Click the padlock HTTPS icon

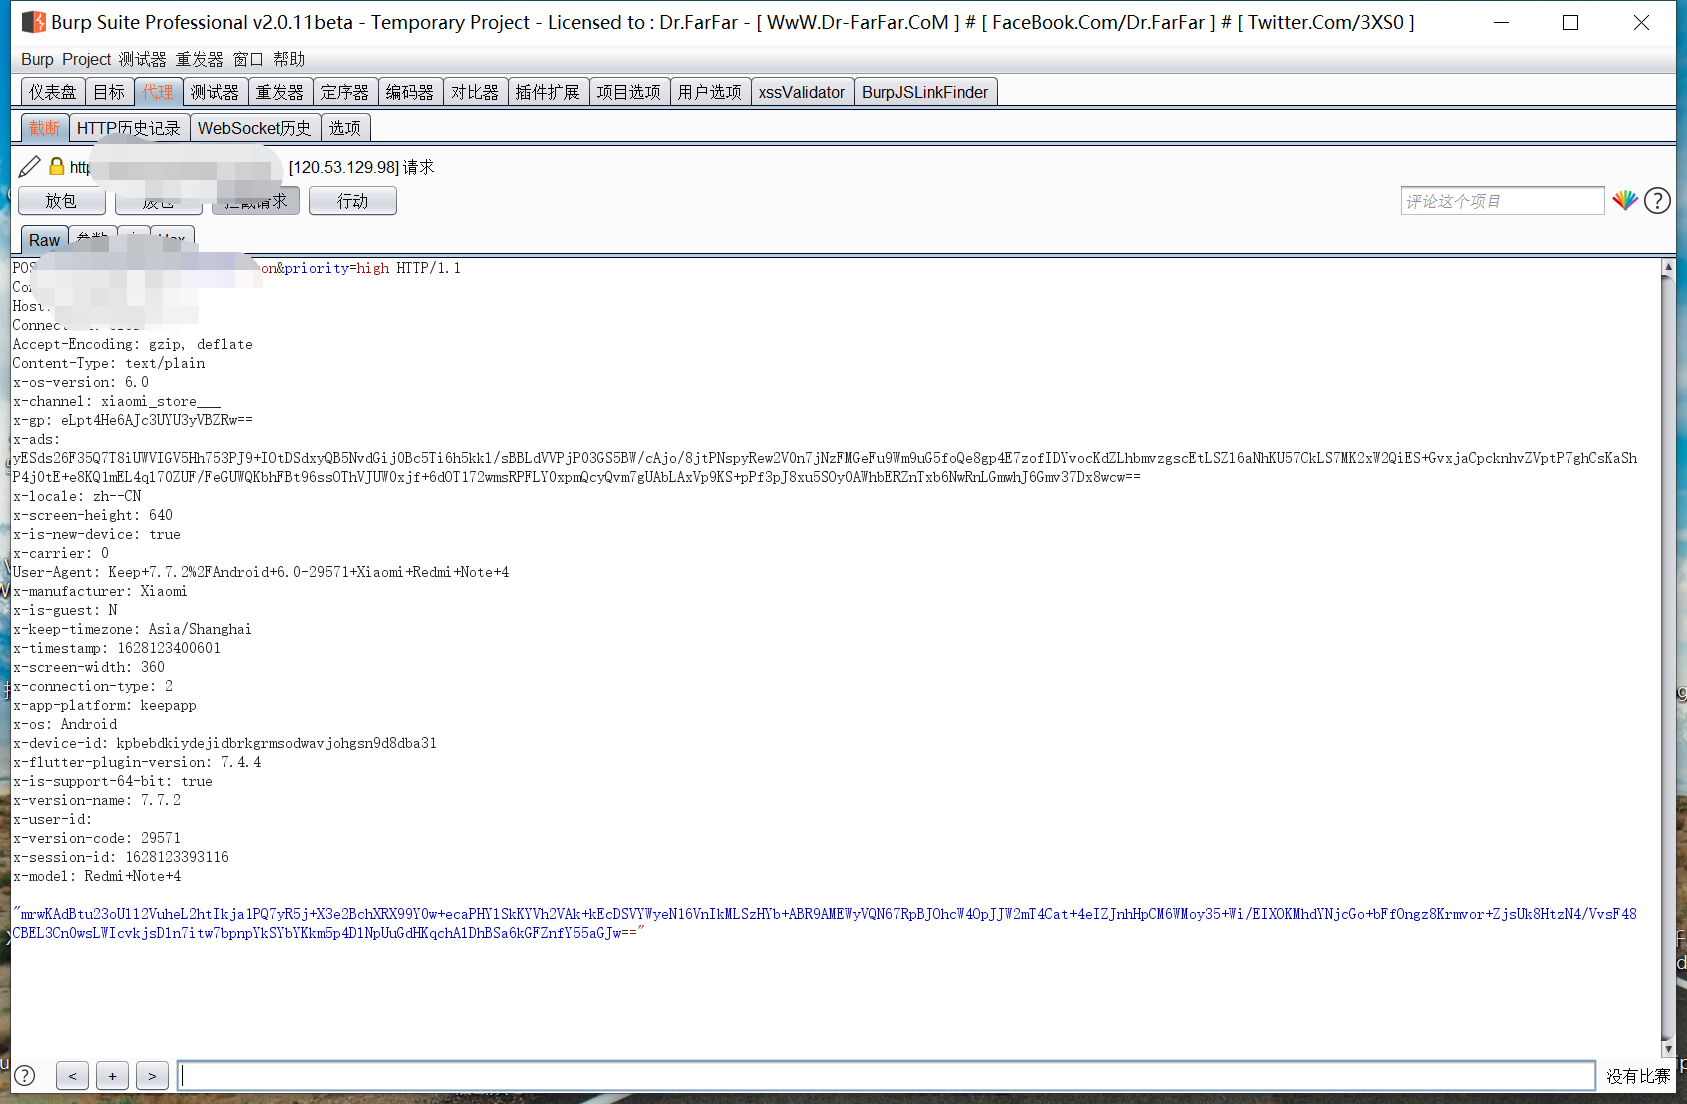point(57,166)
